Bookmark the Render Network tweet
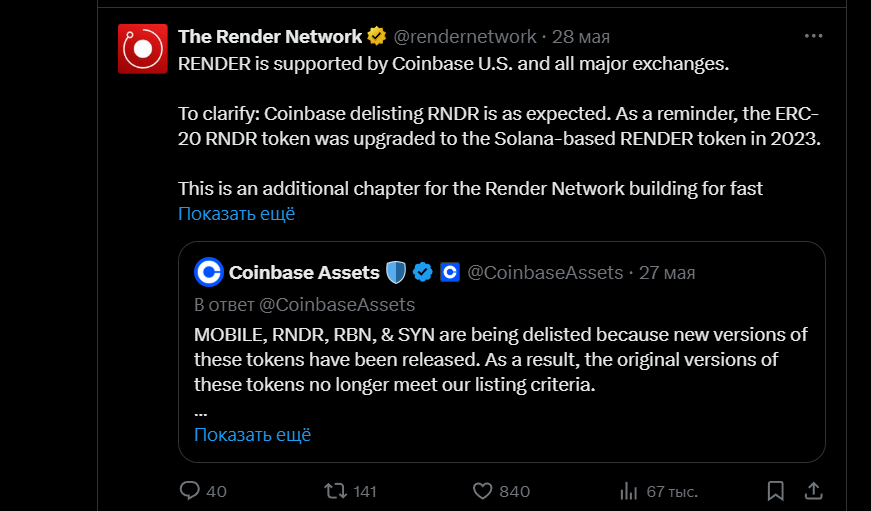871x511 pixels. [x=775, y=491]
